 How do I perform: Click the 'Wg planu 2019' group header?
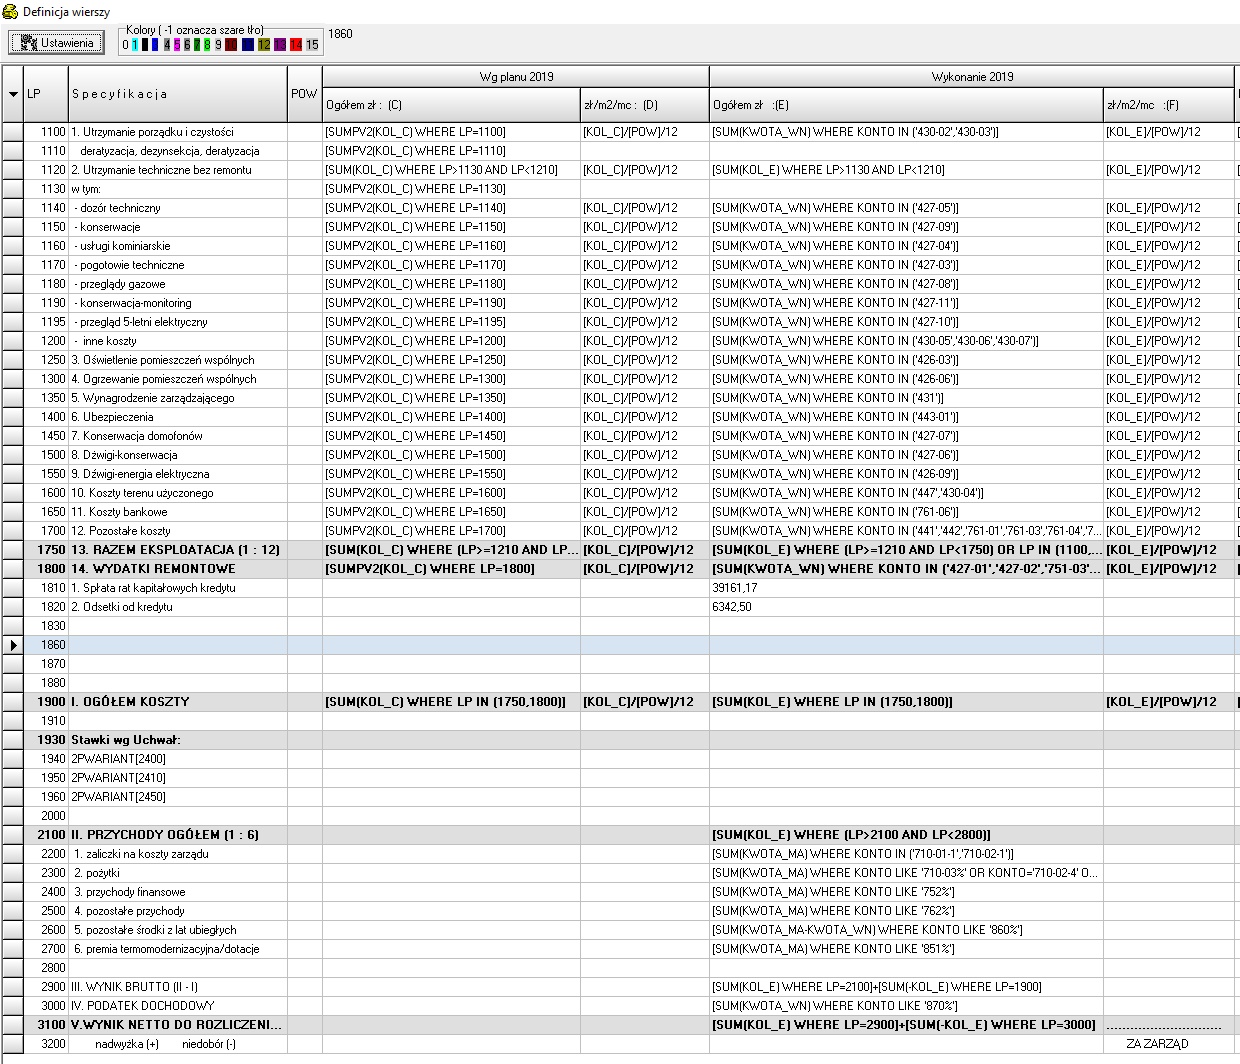[x=516, y=77]
